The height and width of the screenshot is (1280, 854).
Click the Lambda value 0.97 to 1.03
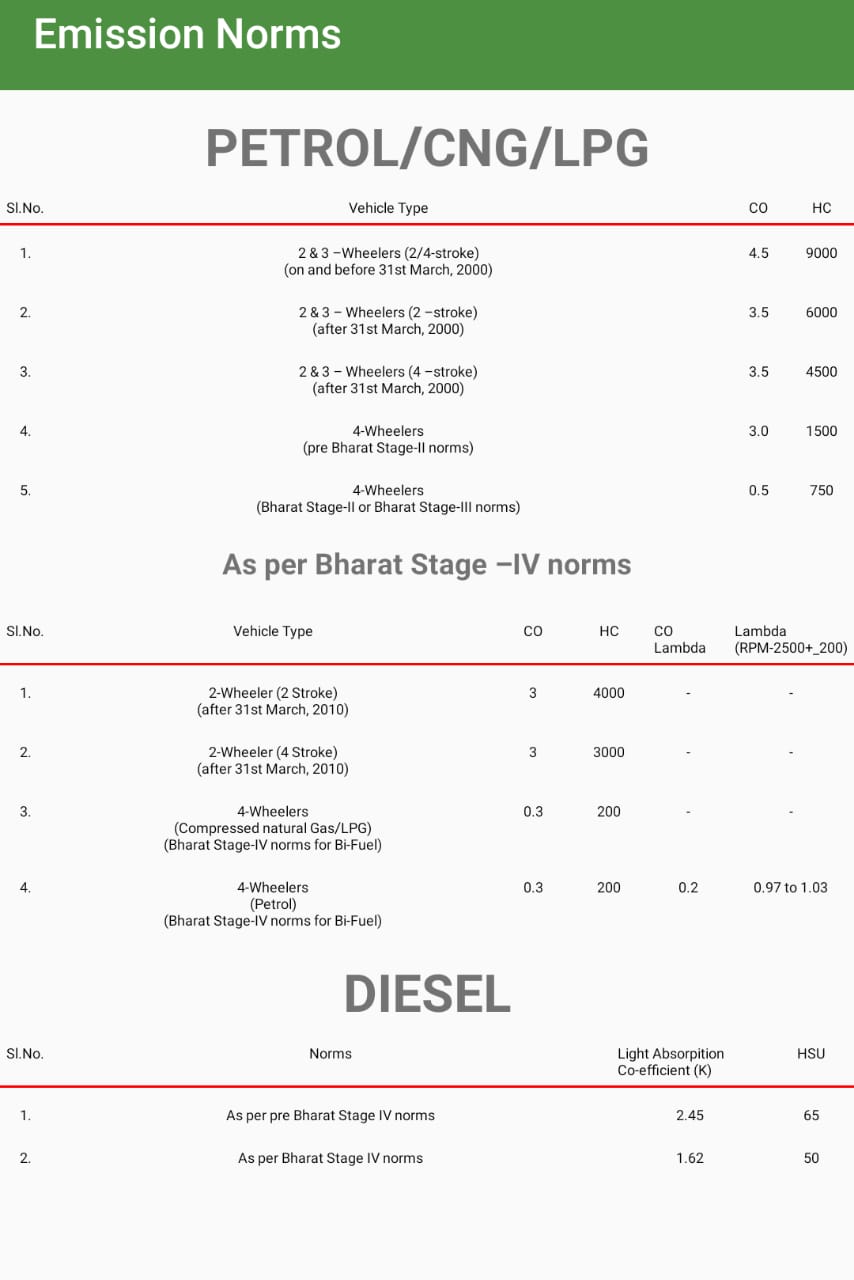790,887
